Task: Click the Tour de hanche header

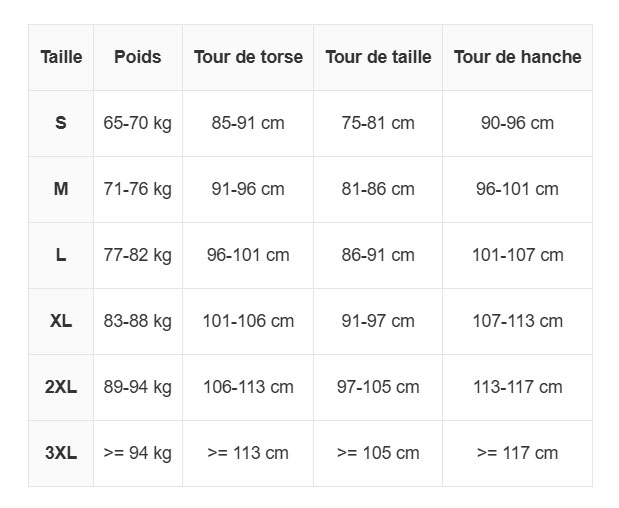Action: point(517,57)
